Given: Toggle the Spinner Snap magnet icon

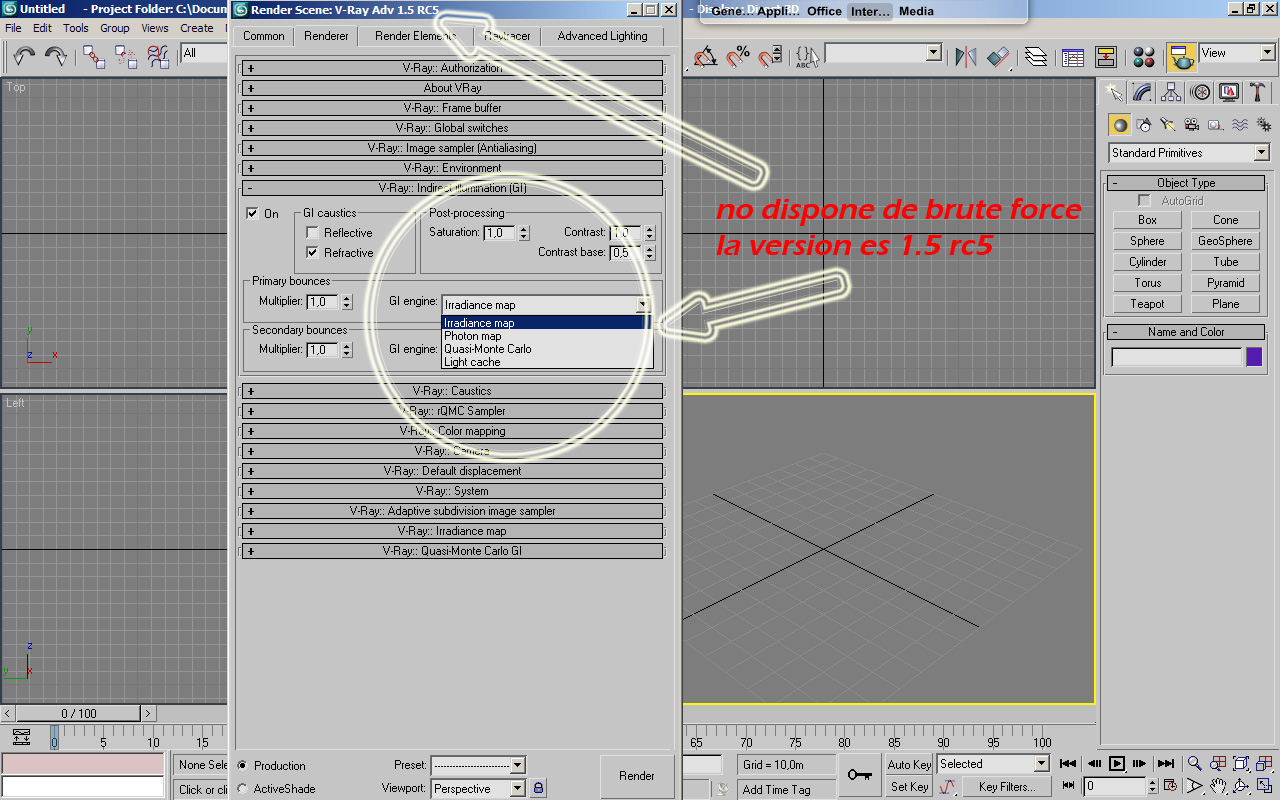Looking at the screenshot, I should [x=770, y=56].
